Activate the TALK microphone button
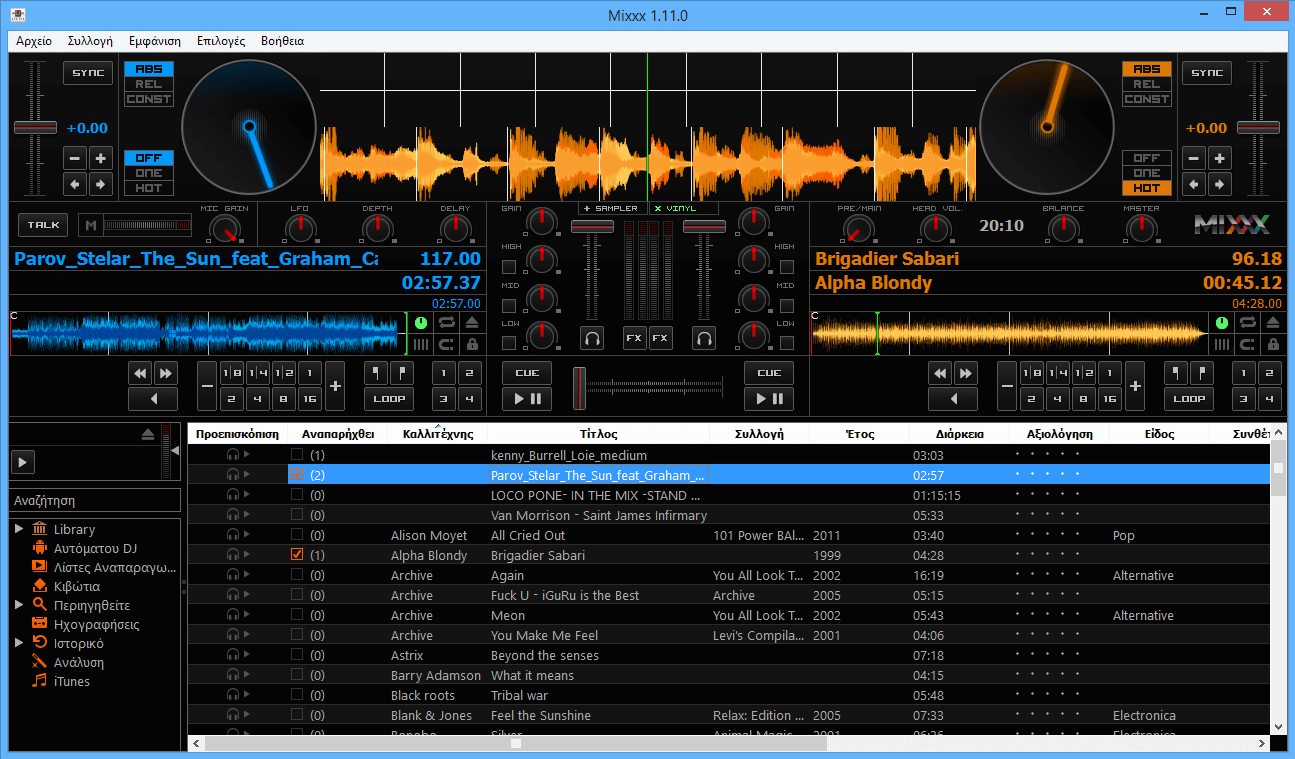1295x759 pixels. pyautogui.click(x=43, y=226)
